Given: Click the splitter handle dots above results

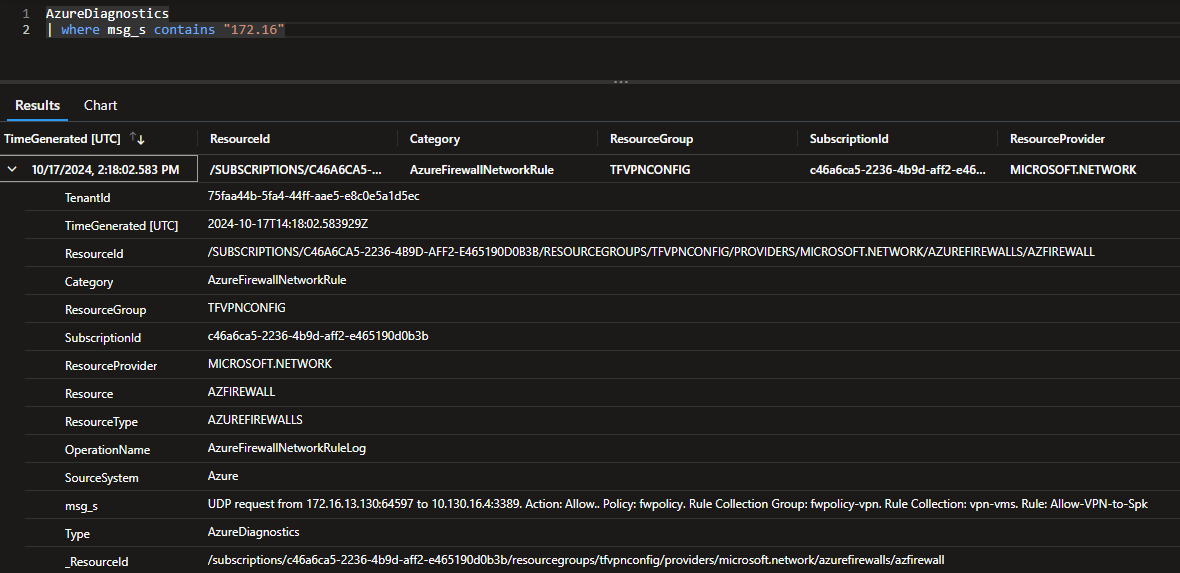Looking at the screenshot, I should pos(620,81).
